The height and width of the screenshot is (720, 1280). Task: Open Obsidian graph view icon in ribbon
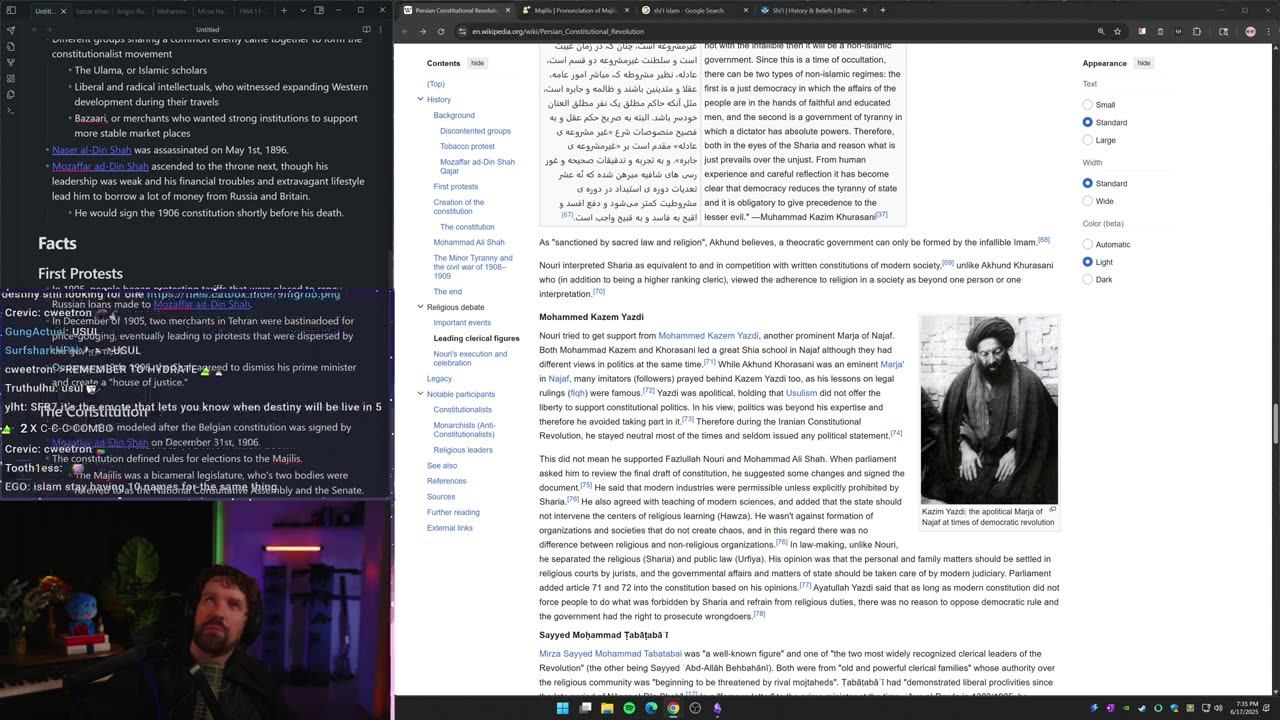(11, 62)
